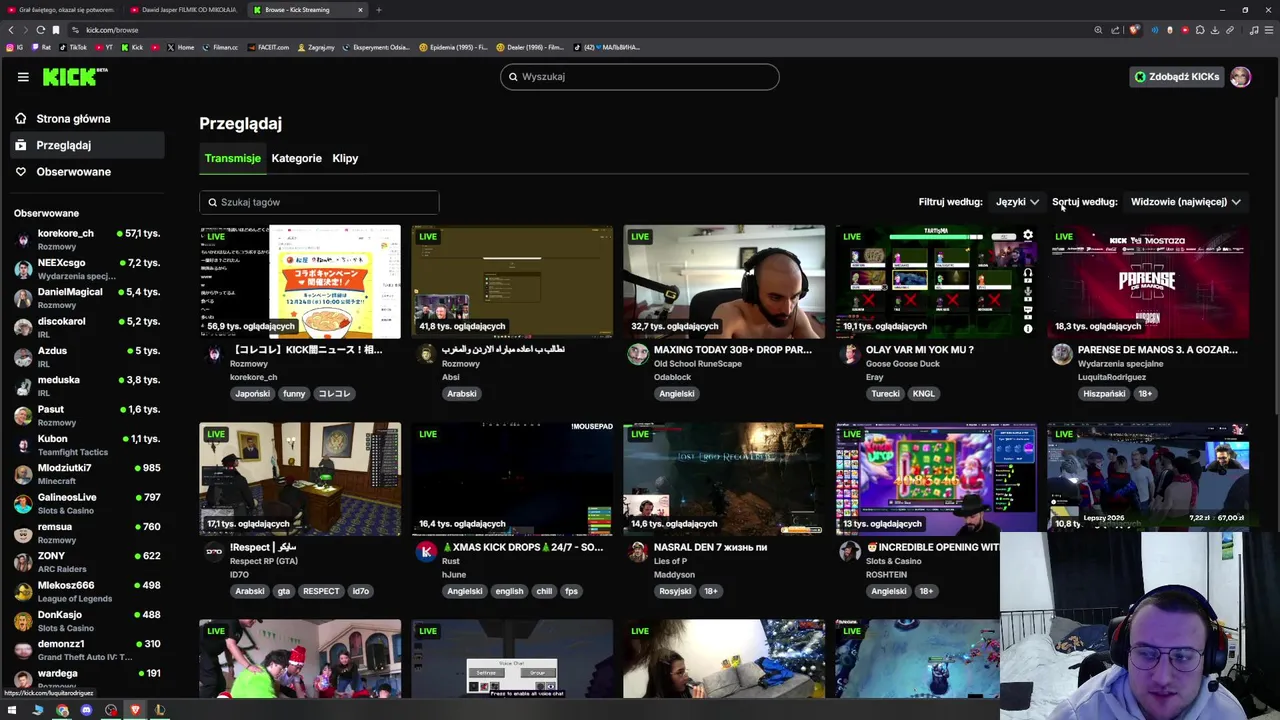Click the Turecki tag

(x=885, y=394)
